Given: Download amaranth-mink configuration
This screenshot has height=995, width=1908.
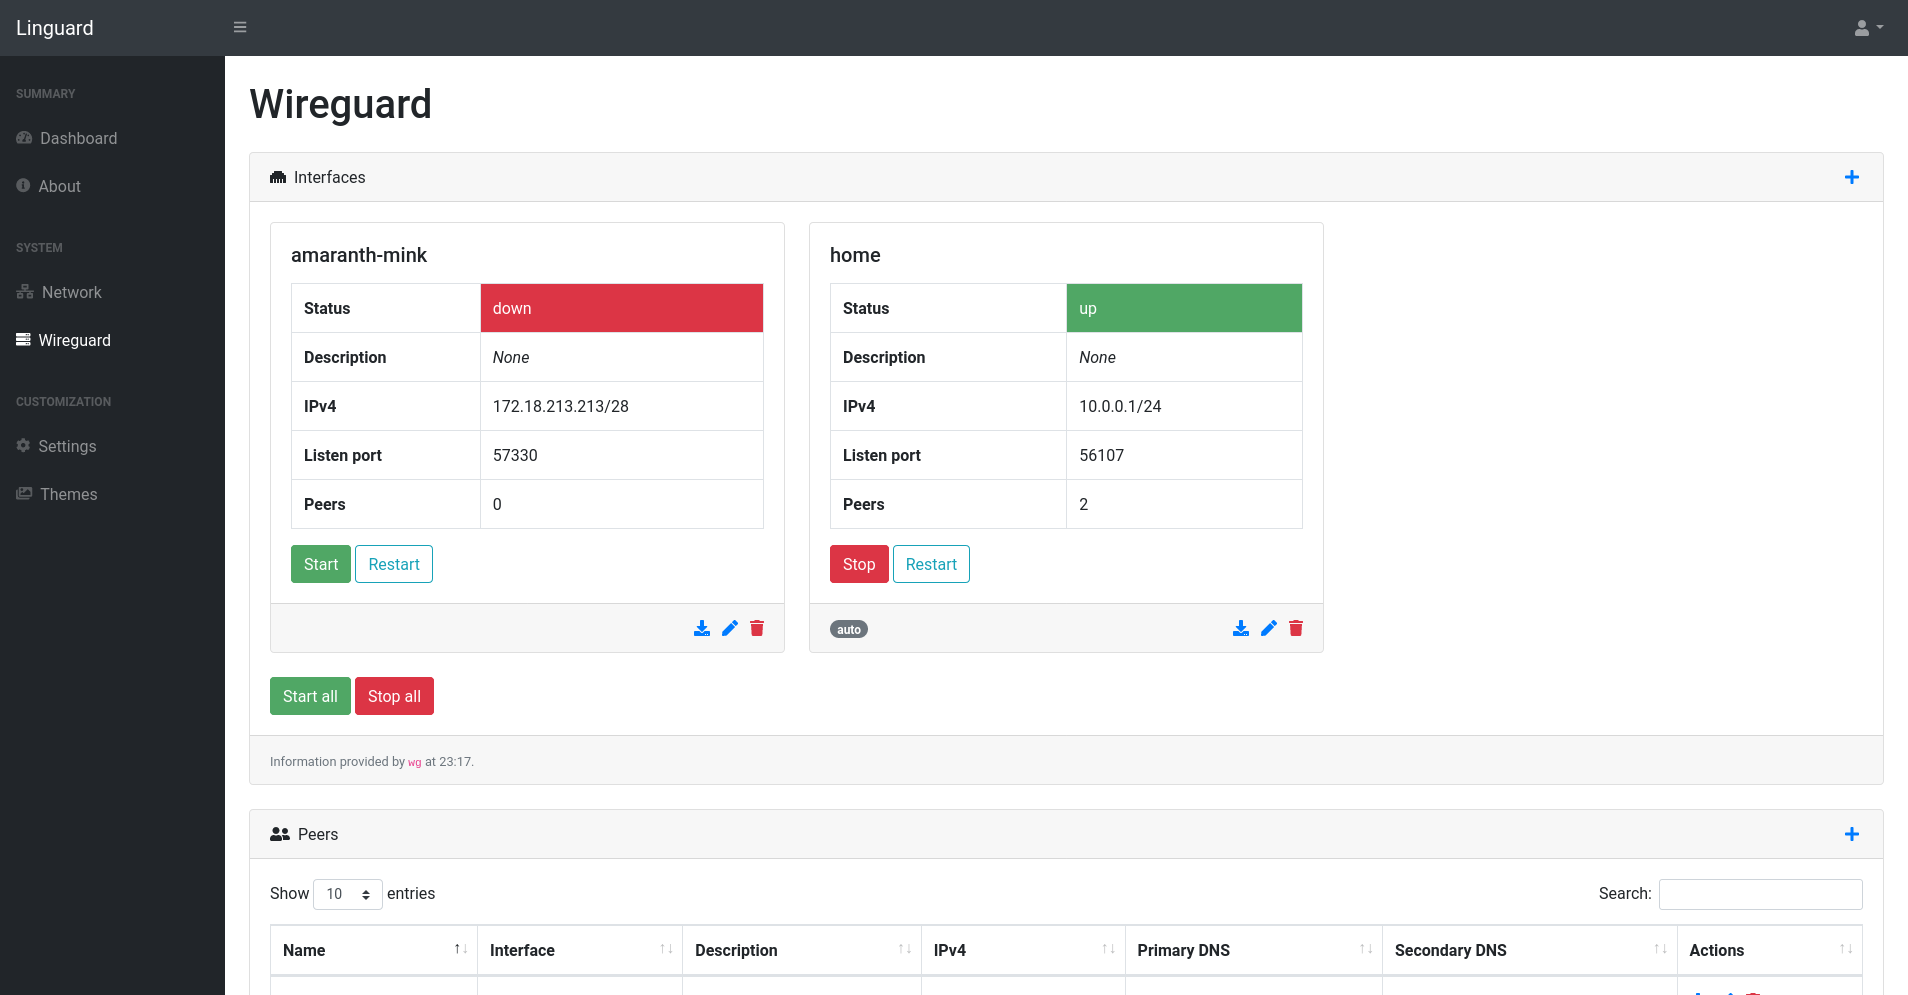Looking at the screenshot, I should (702, 628).
